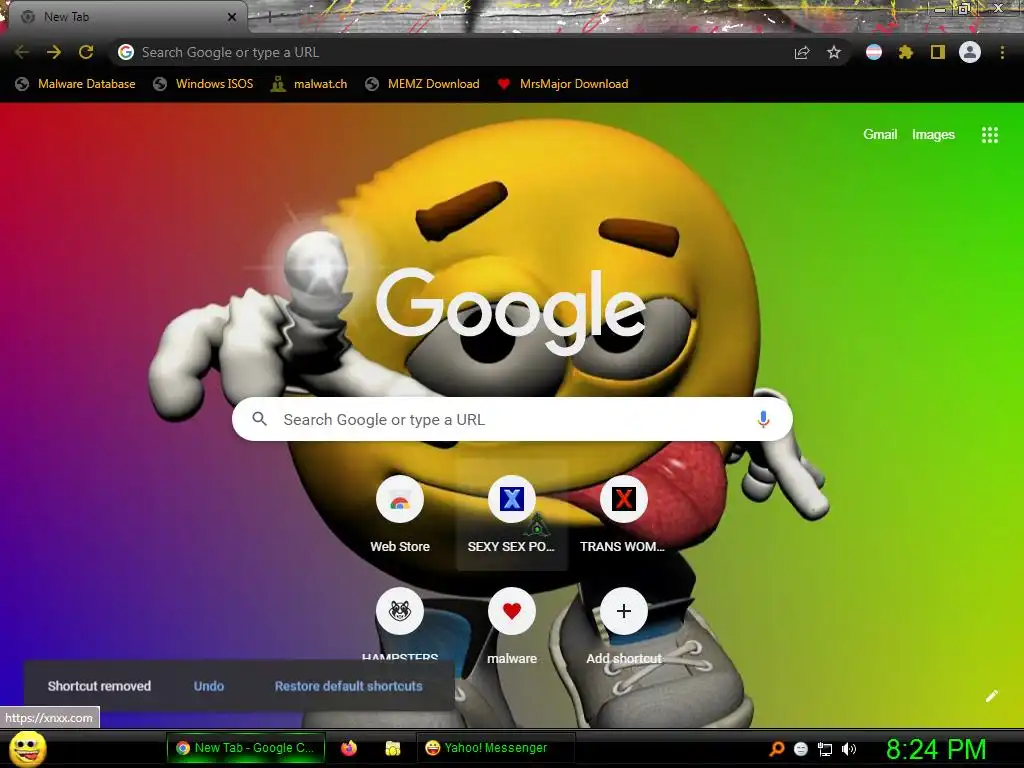1024x768 pixels.
Task: Open malwat.ch bookmark
Action: tap(310, 84)
